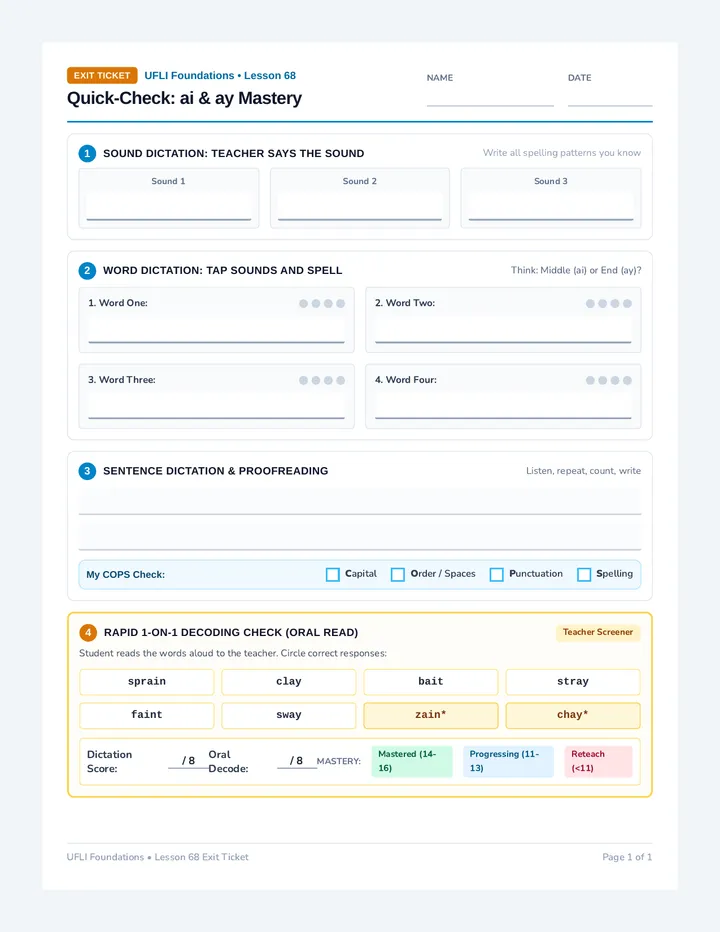Click the sound dots beside Word One
Viewport: 720px width, 932px height.
[322, 303]
